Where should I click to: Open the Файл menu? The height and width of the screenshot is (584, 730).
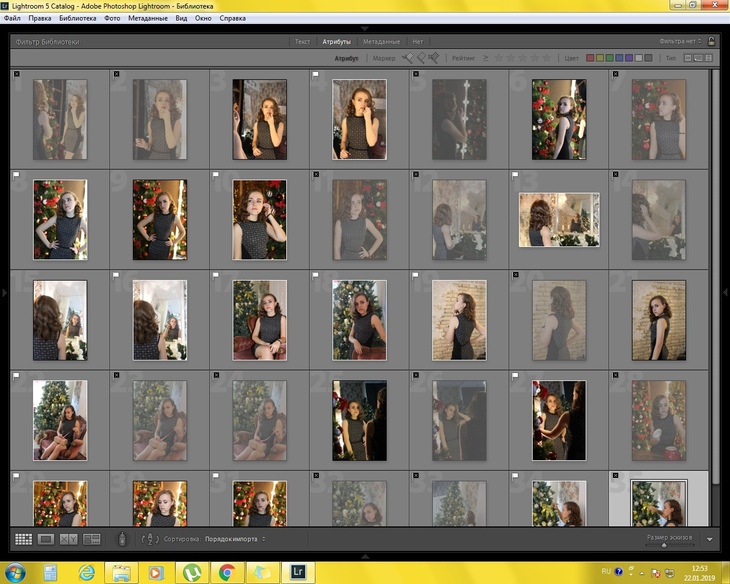point(12,18)
